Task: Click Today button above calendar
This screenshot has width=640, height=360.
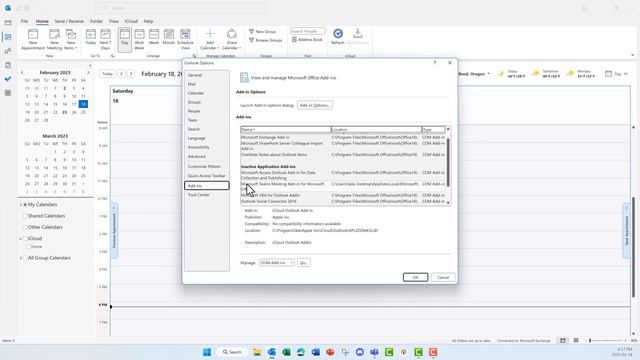Action: click(107, 74)
